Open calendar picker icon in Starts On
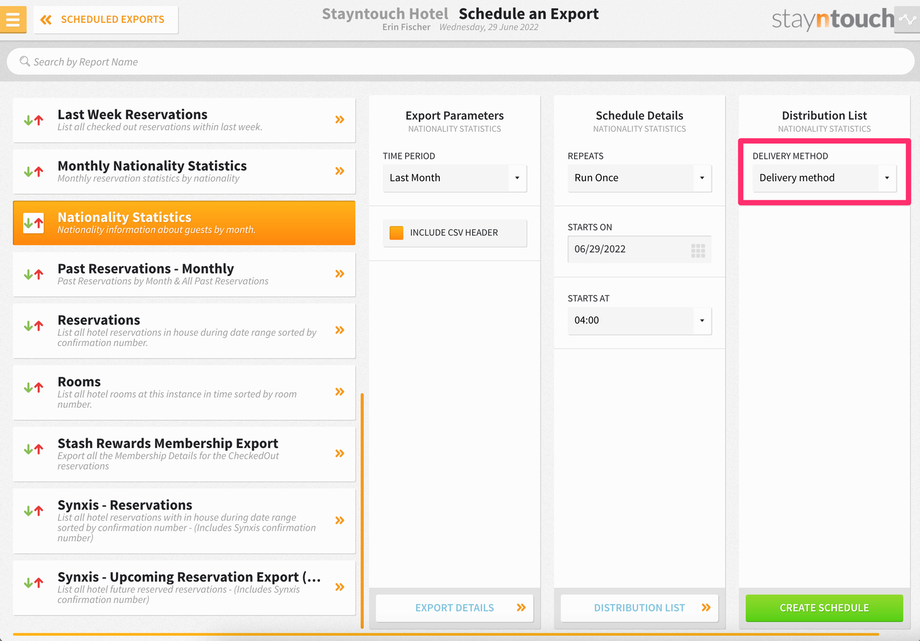The width and height of the screenshot is (920, 641). click(x=698, y=251)
